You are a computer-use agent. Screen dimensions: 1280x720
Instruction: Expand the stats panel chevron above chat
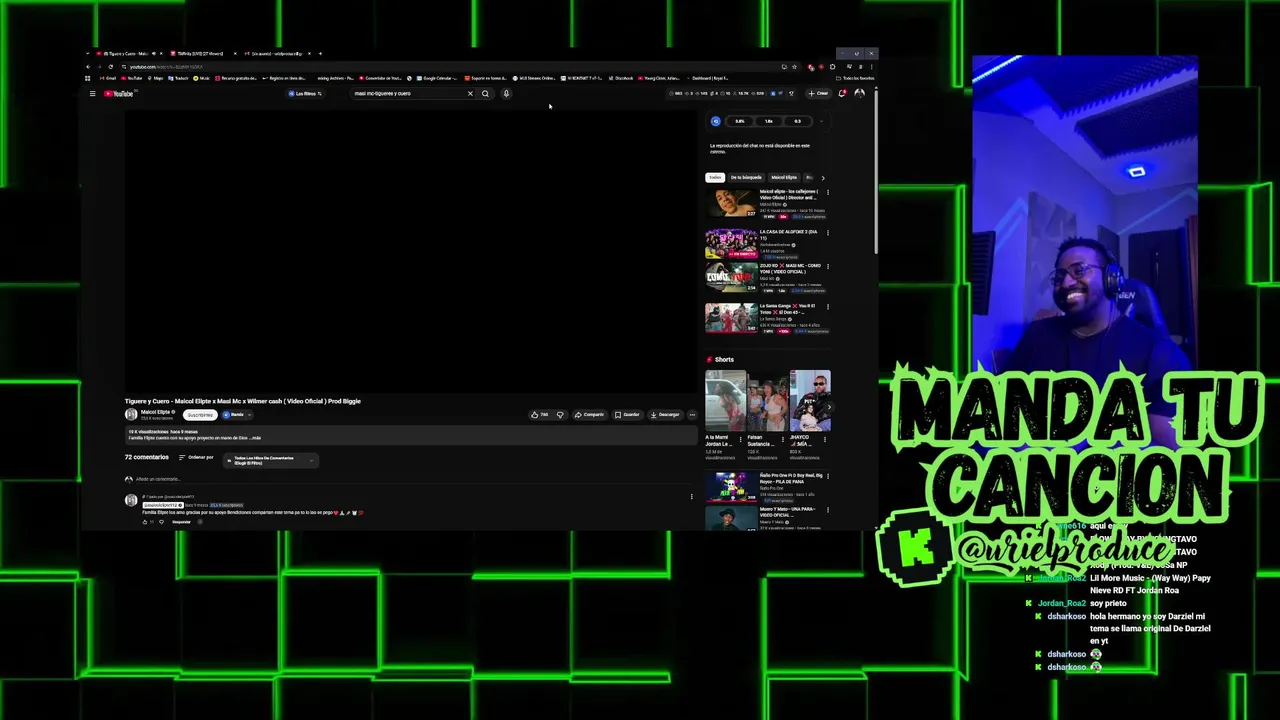pos(821,121)
